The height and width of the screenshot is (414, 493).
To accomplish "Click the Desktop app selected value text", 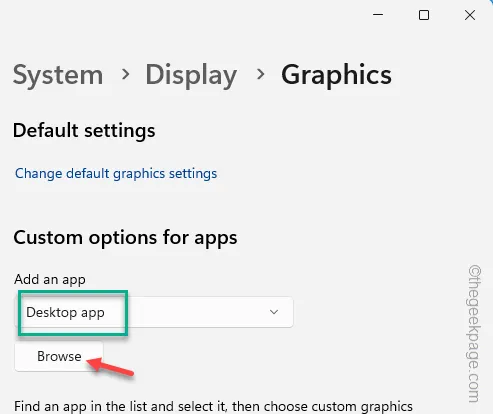I will click(x=65, y=313).
